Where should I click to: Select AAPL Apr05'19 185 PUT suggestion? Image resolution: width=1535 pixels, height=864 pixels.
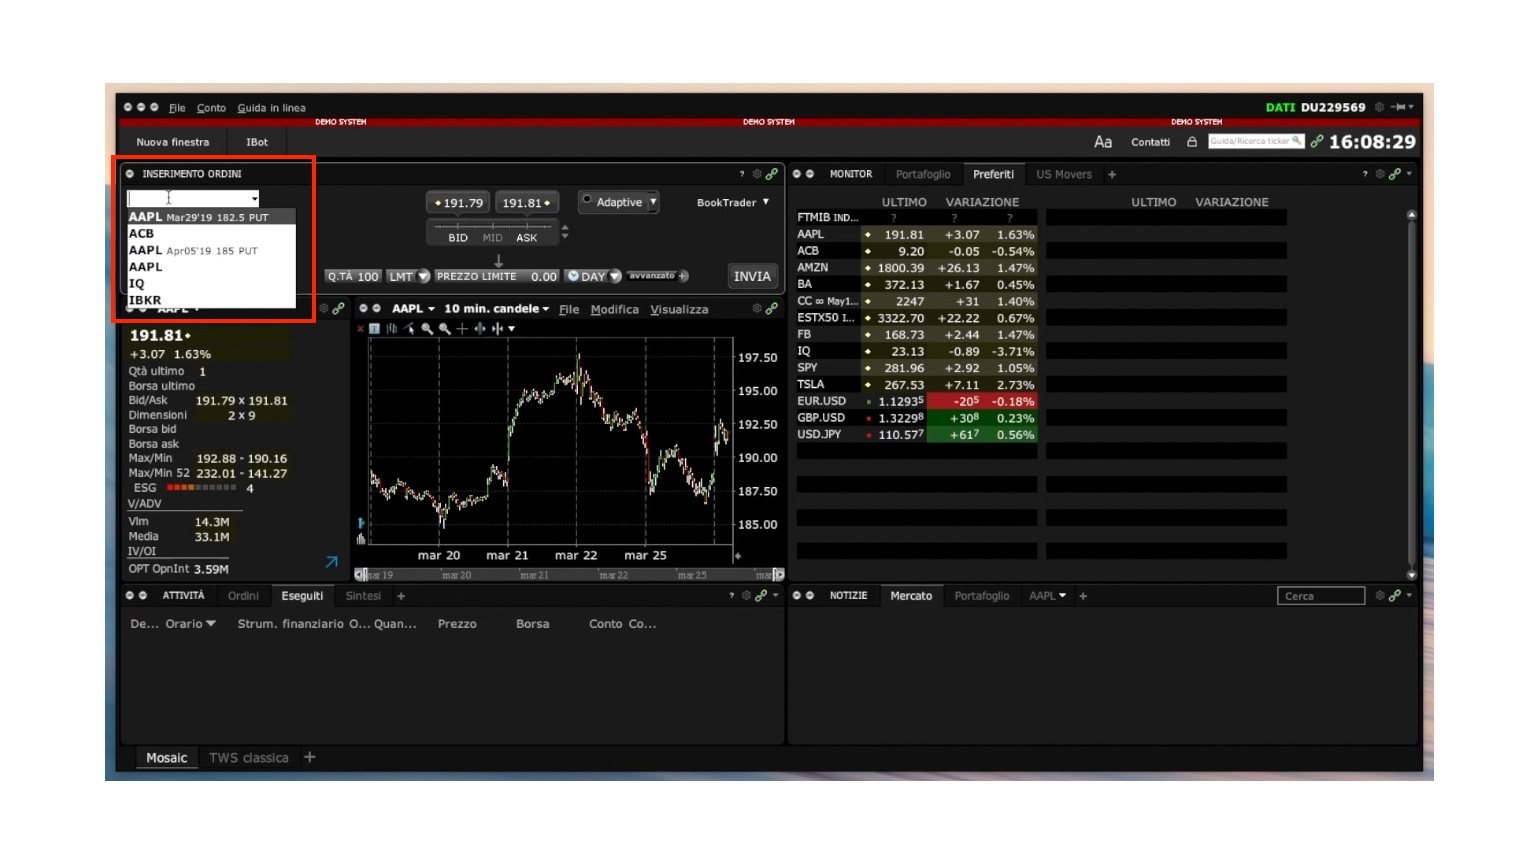coord(211,250)
